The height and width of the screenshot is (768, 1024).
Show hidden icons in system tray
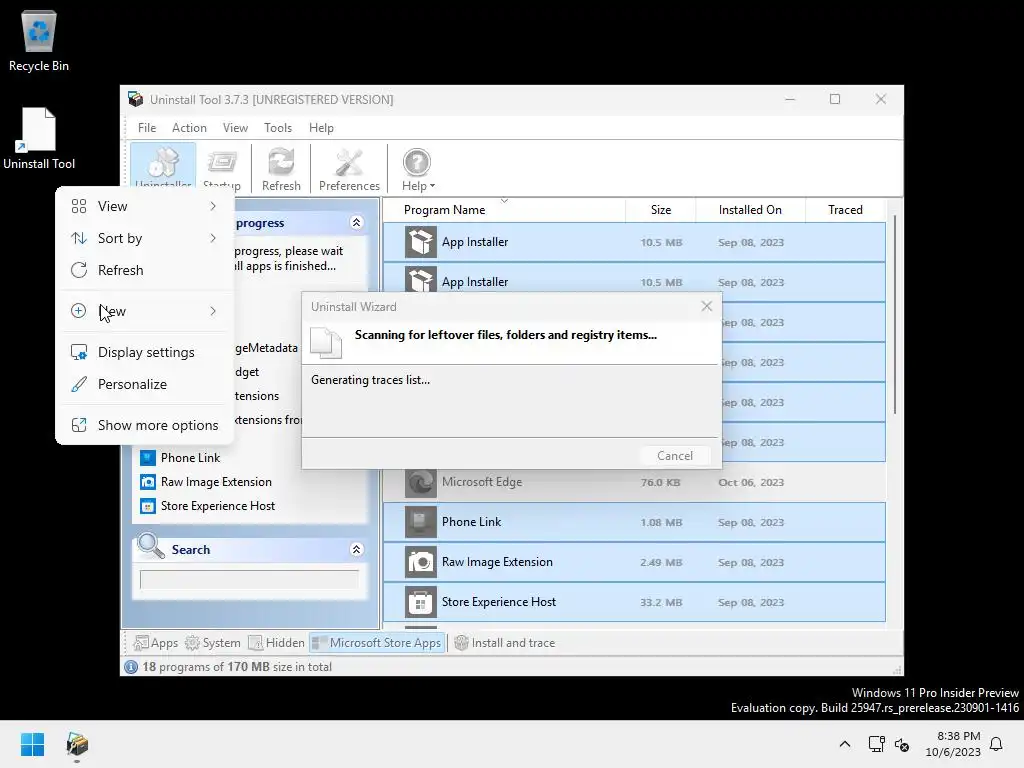tap(844, 744)
